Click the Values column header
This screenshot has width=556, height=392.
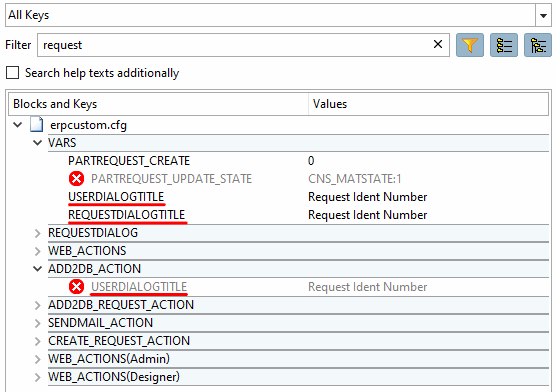pos(428,104)
